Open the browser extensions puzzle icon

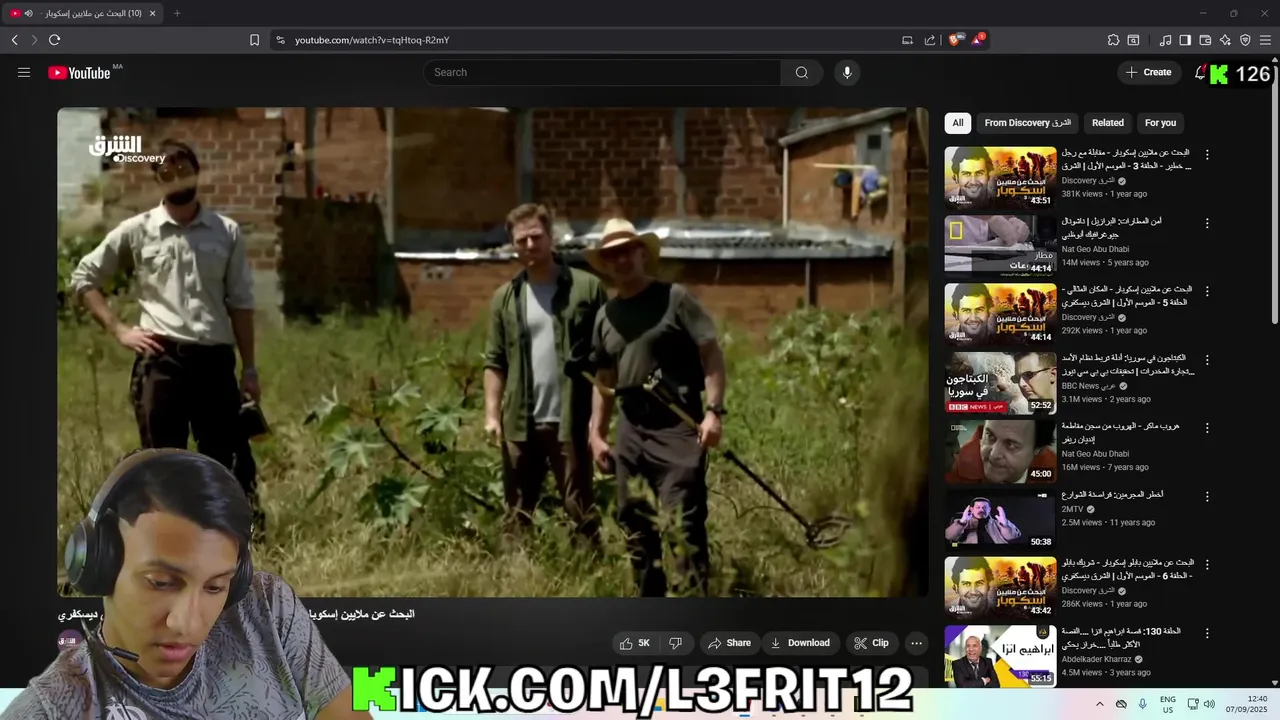coord(1113,40)
